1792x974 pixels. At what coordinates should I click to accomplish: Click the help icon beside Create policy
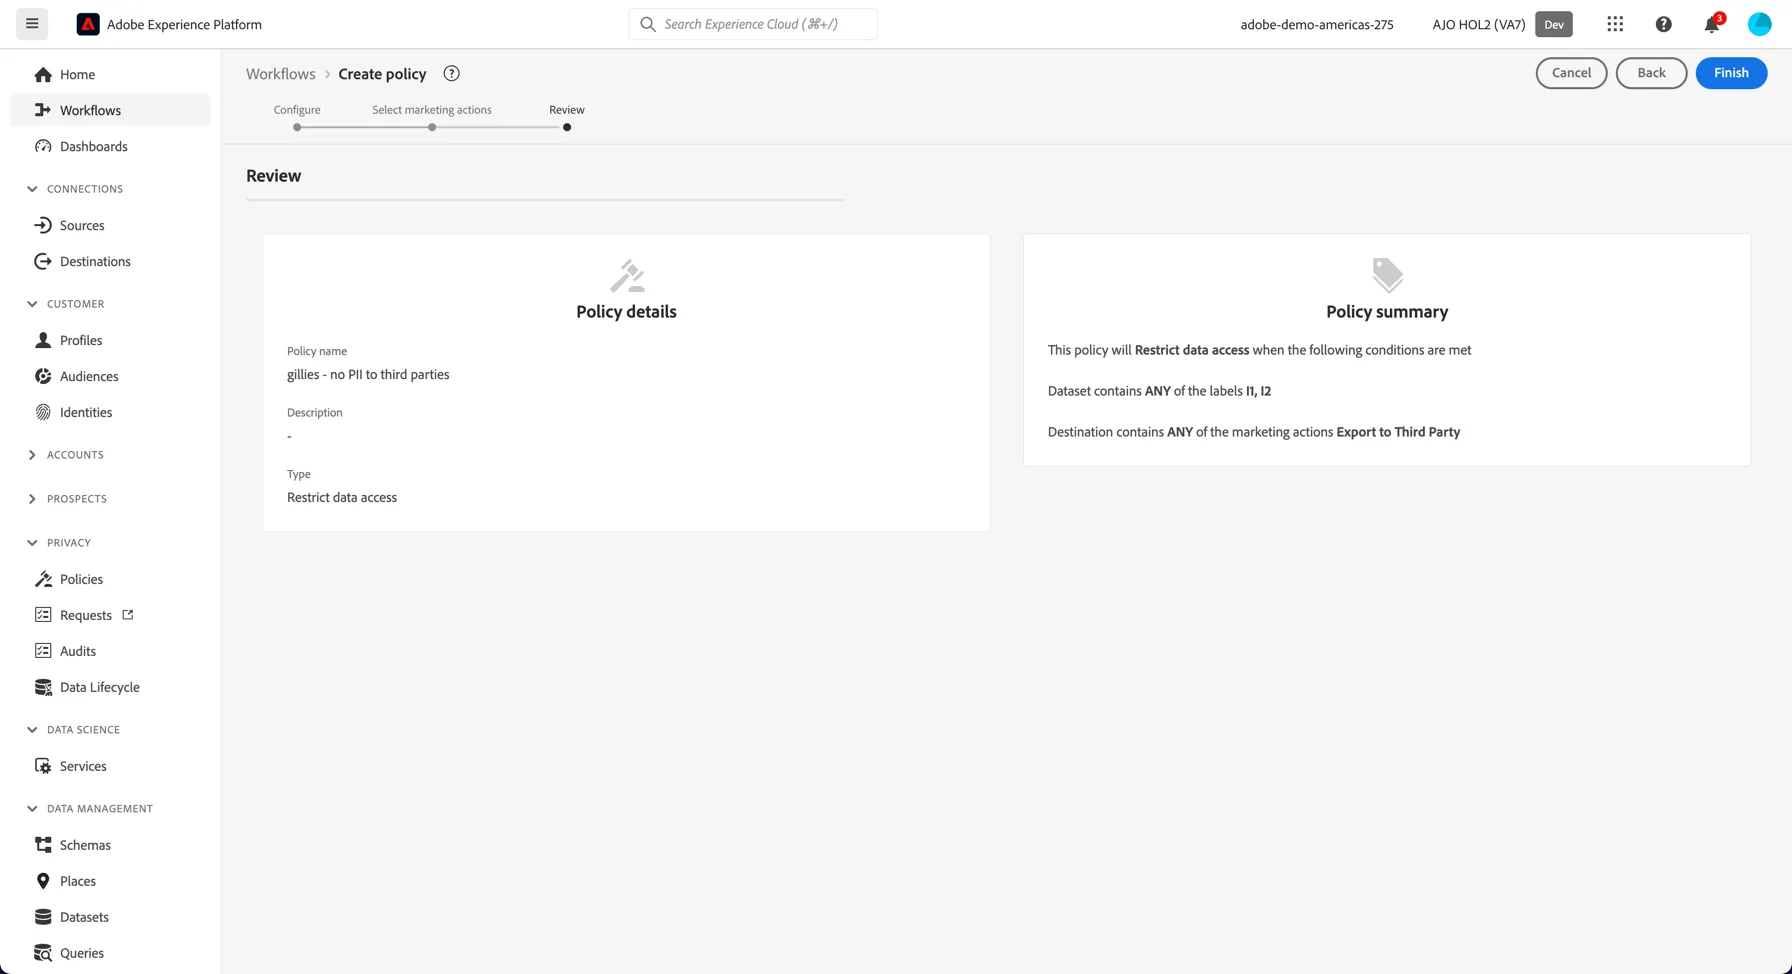pyautogui.click(x=451, y=73)
